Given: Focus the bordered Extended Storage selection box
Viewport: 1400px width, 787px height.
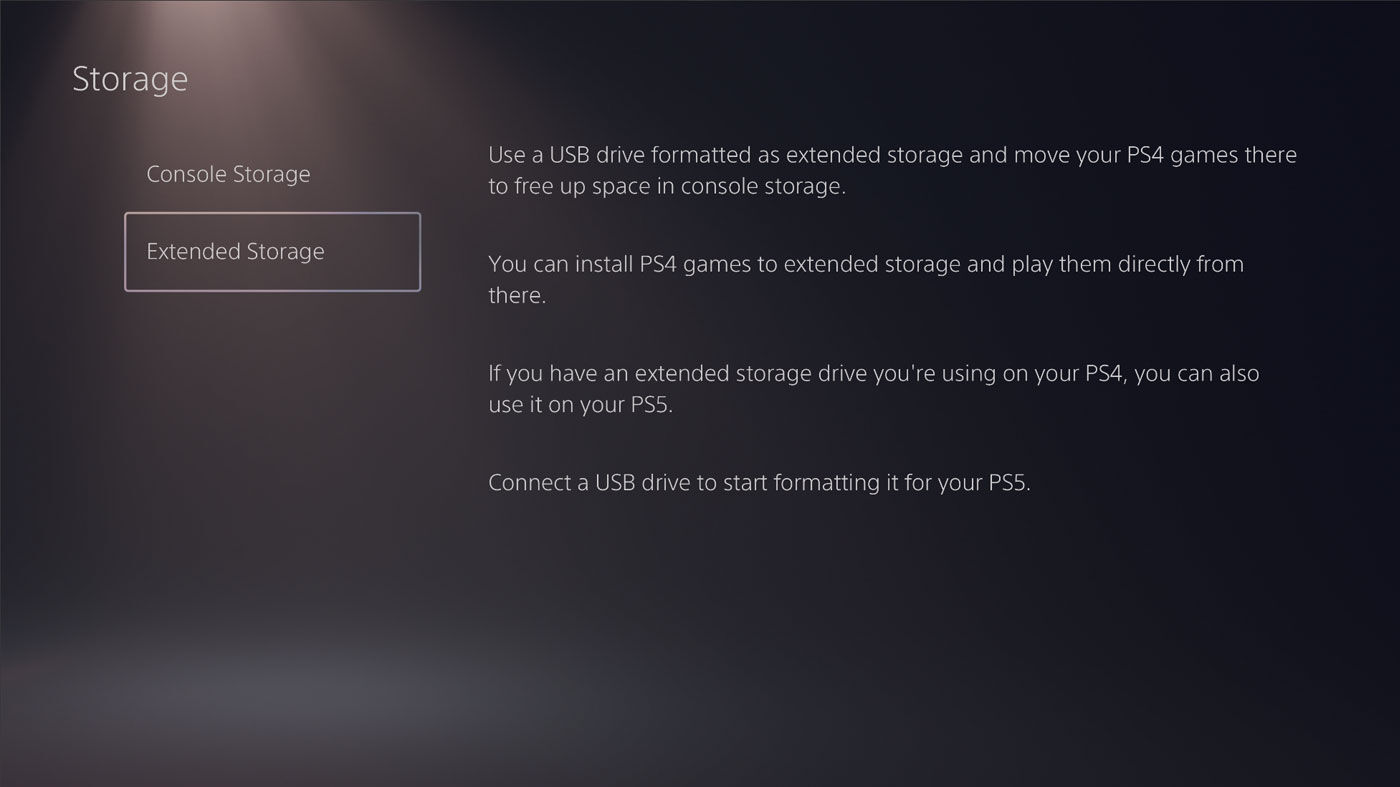Looking at the screenshot, I should [272, 252].
